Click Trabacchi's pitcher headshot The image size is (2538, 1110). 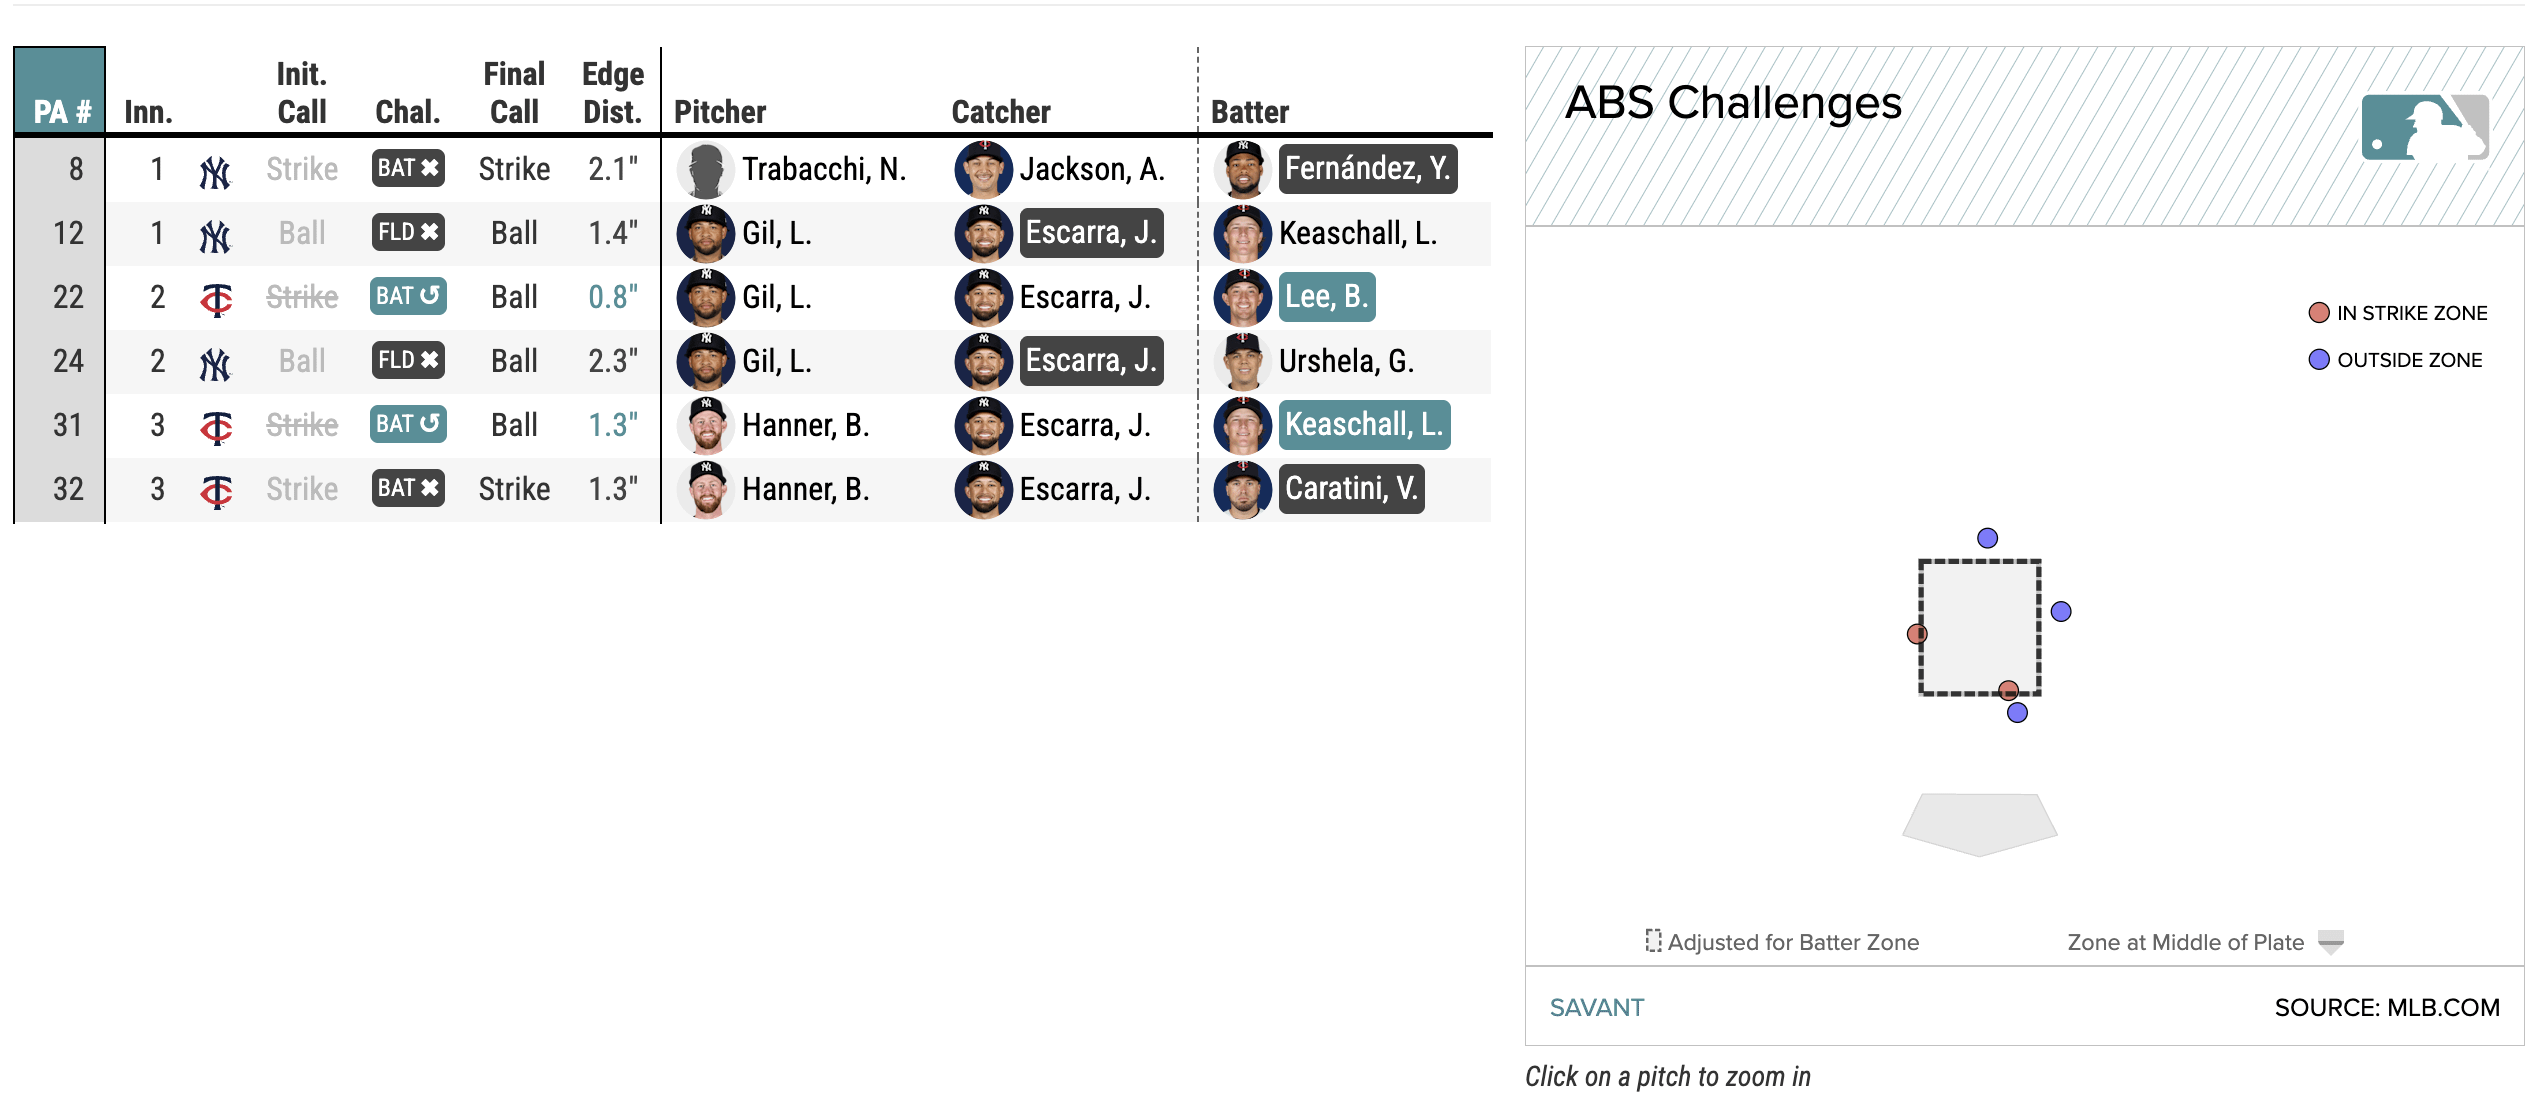click(x=706, y=170)
